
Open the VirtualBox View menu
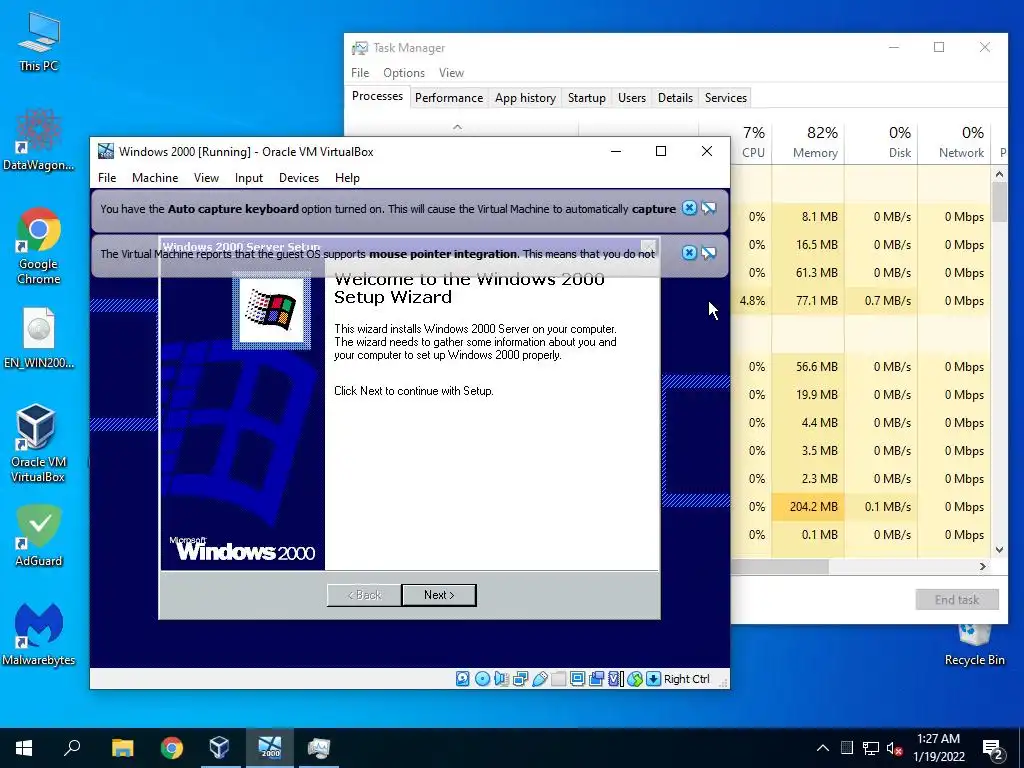click(206, 178)
